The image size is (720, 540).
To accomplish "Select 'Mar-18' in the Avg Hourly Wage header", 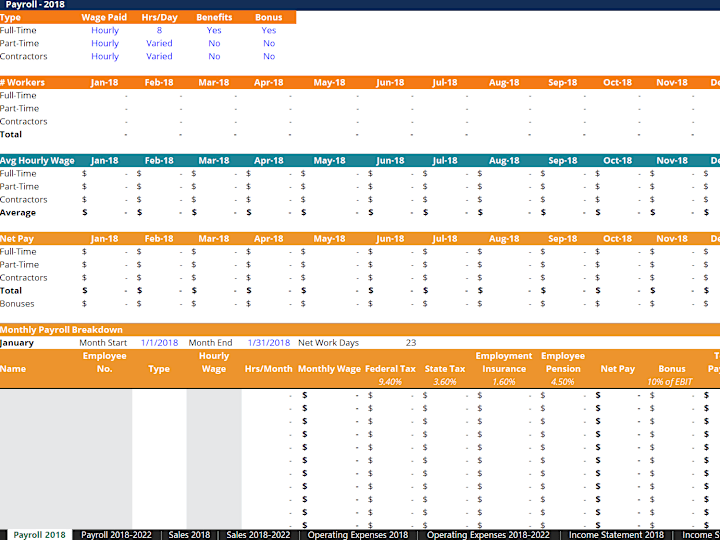I will pyautogui.click(x=214, y=161).
